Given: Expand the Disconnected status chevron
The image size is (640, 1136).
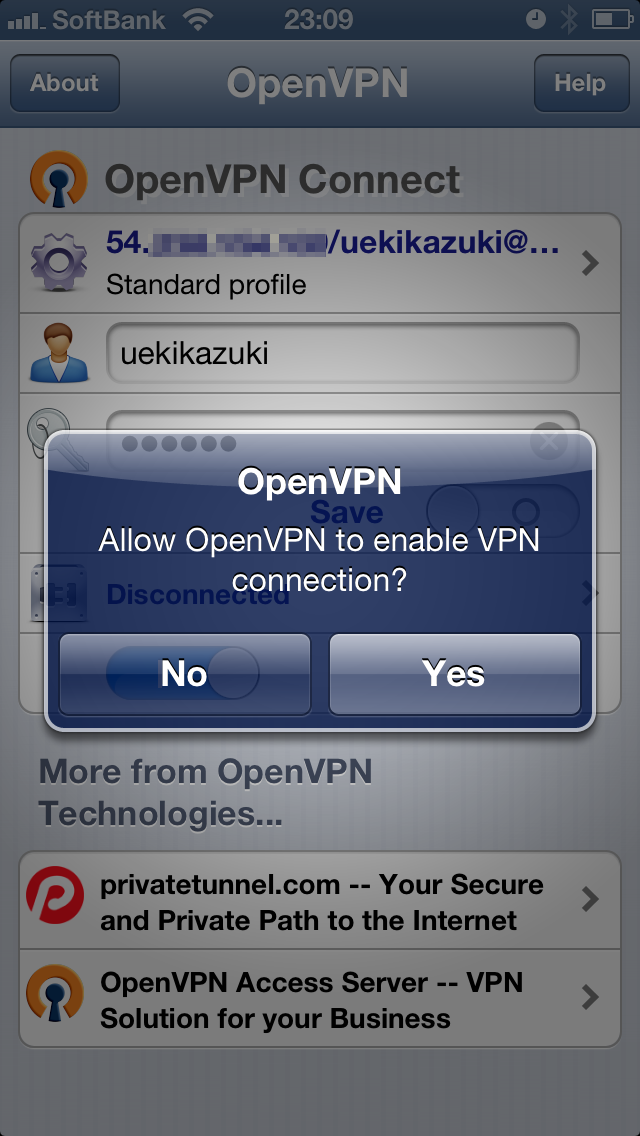Looking at the screenshot, I should pos(590,594).
